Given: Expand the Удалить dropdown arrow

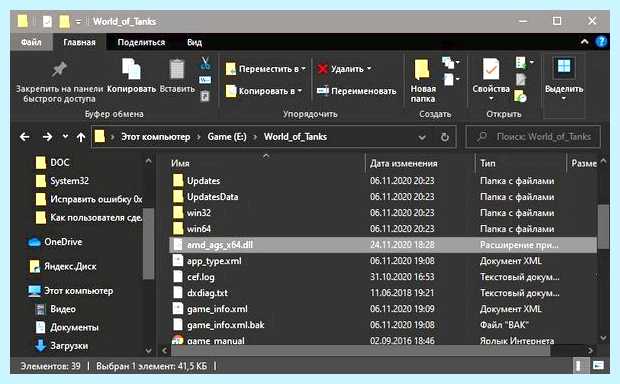Looking at the screenshot, I should (x=369, y=69).
